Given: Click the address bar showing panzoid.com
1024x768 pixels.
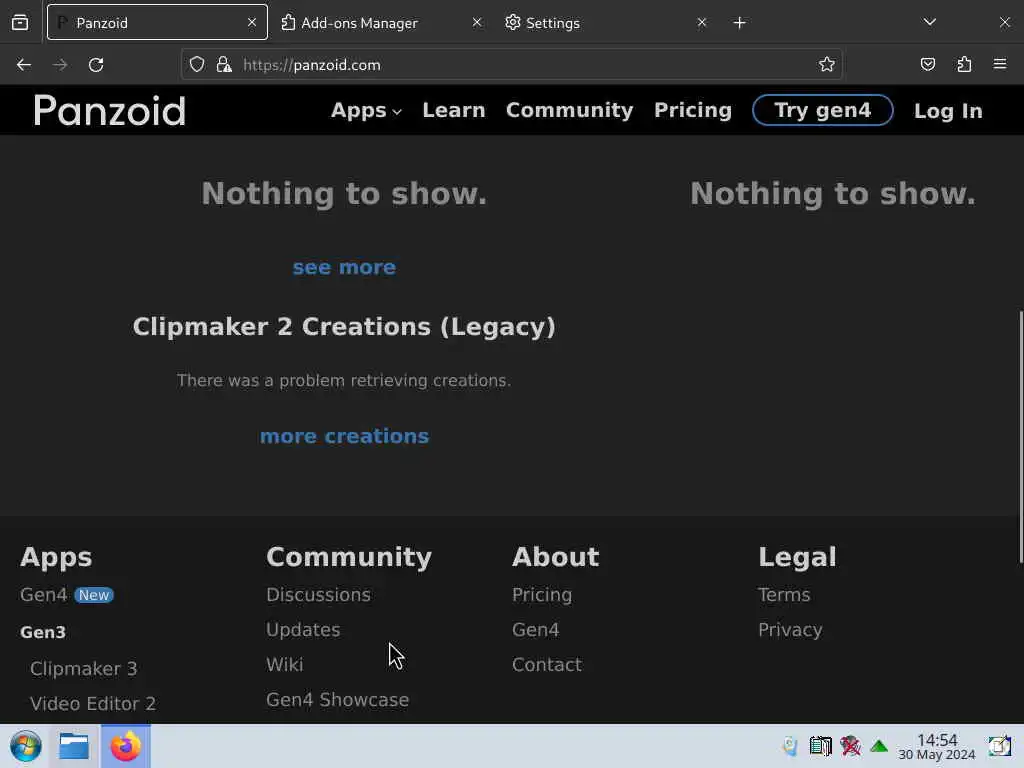Looking at the screenshot, I should (511, 65).
